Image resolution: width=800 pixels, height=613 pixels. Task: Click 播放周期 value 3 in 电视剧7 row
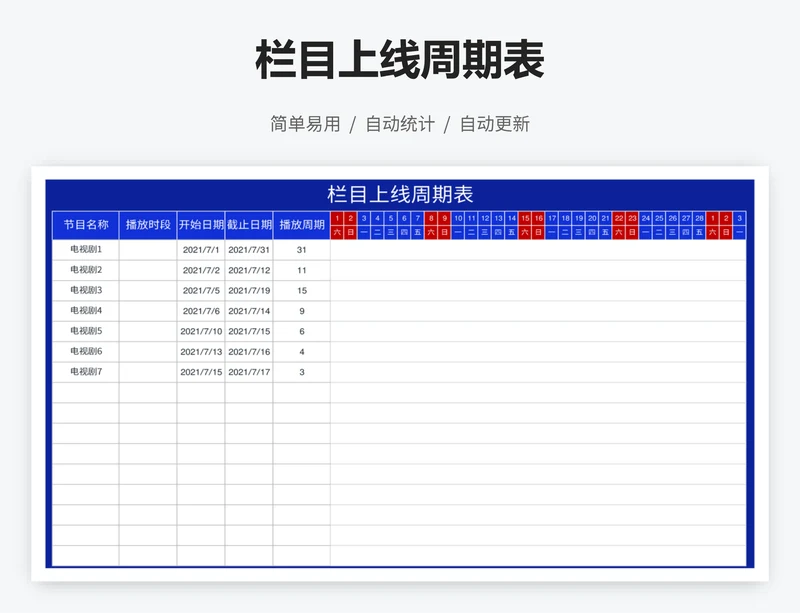pyautogui.click(x=302, y=372)
